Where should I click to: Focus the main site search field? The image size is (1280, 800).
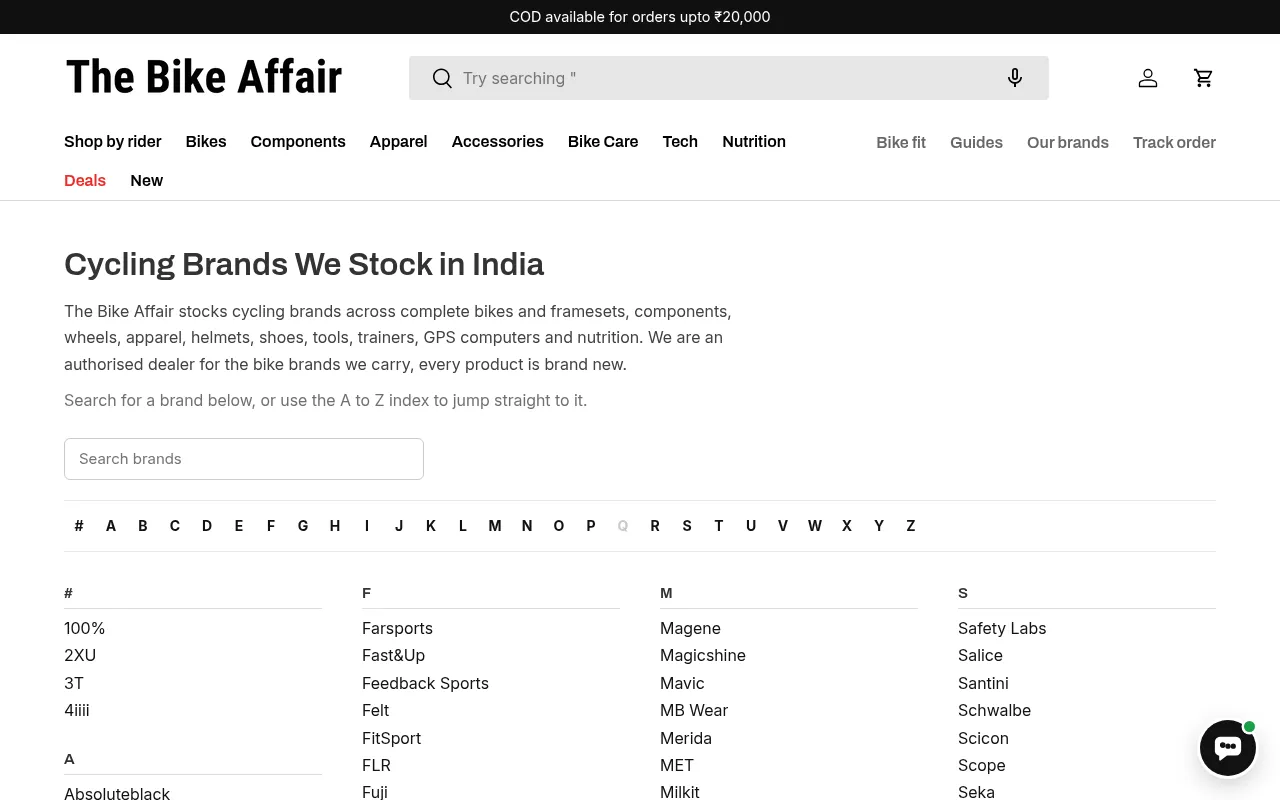point(729,78)
